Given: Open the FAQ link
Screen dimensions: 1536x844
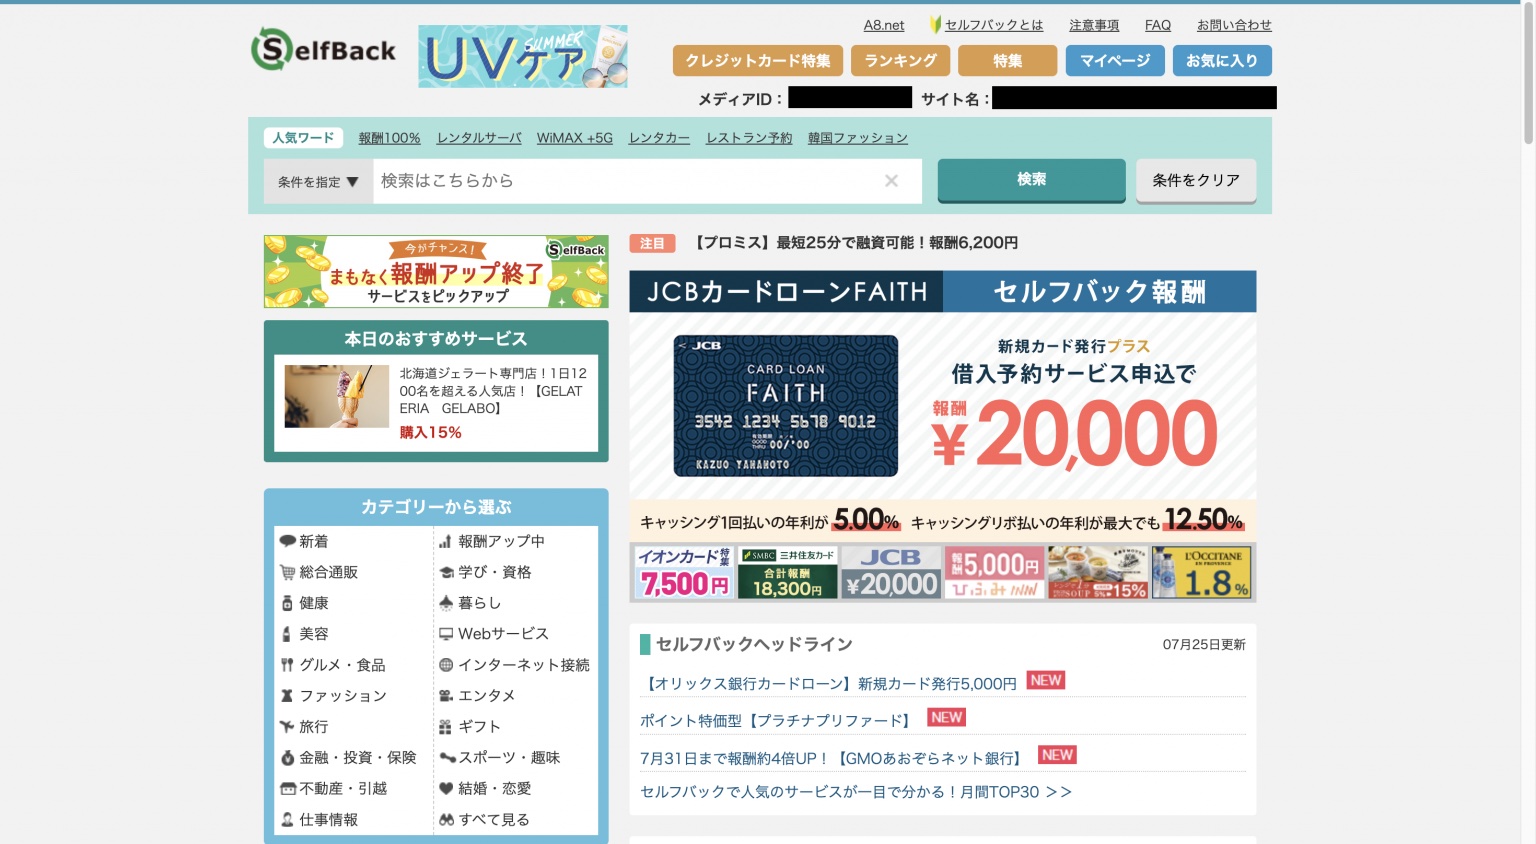Looking at the screenshot, I should click(1158, 25).
